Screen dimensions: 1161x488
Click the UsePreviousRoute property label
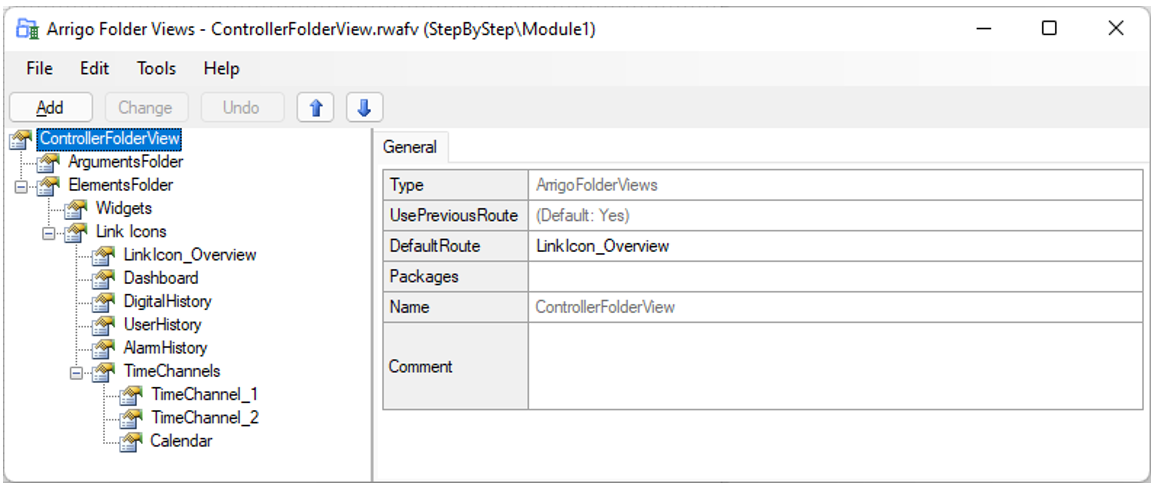(455, 215)
